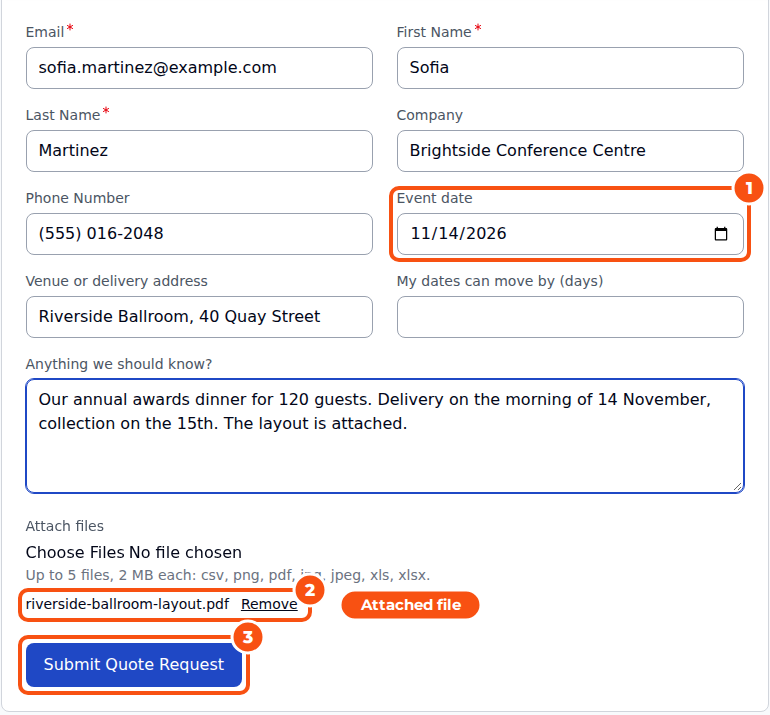Image resolution: width=770 pixels, height=715 pixels.
Task: Click the Email input field
Action: coord(199,68)
